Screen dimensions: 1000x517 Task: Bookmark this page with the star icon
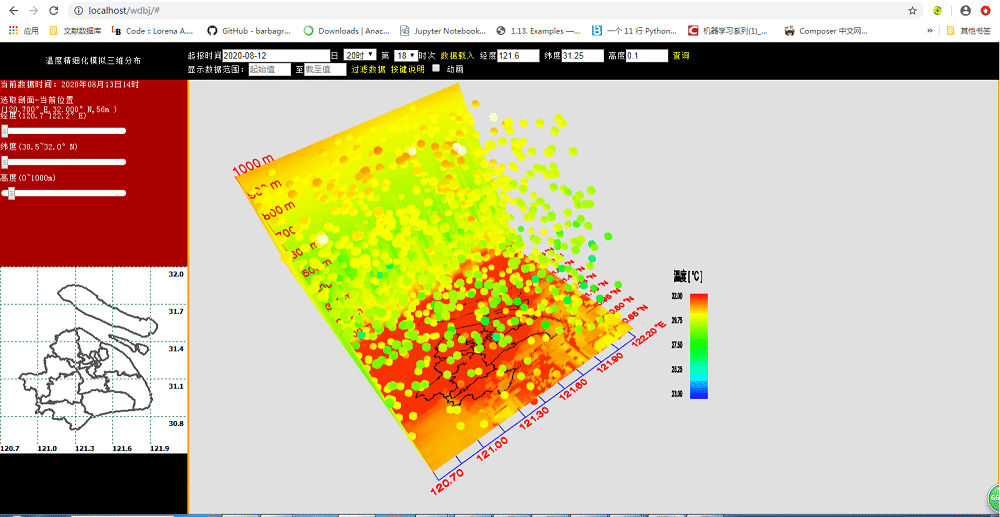[912, 10]
